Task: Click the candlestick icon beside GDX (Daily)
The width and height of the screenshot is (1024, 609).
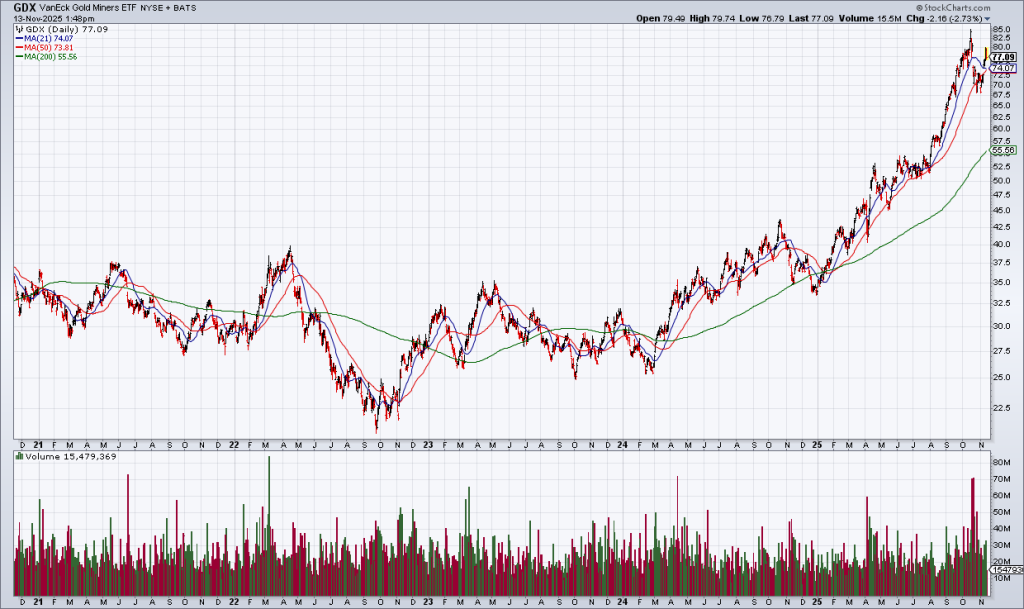Action: [x=18, y=30]
